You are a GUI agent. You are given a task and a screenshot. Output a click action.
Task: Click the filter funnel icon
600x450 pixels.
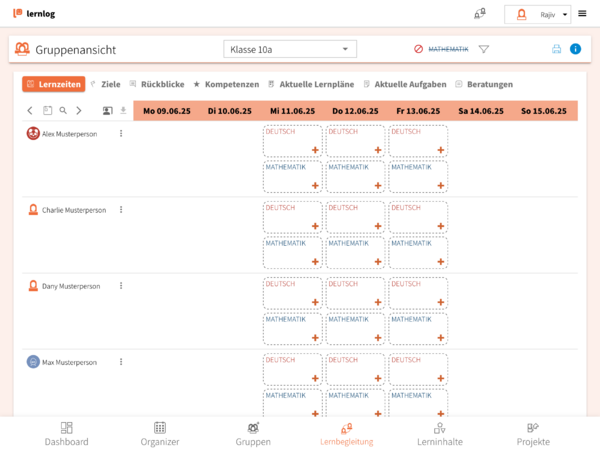483,49
